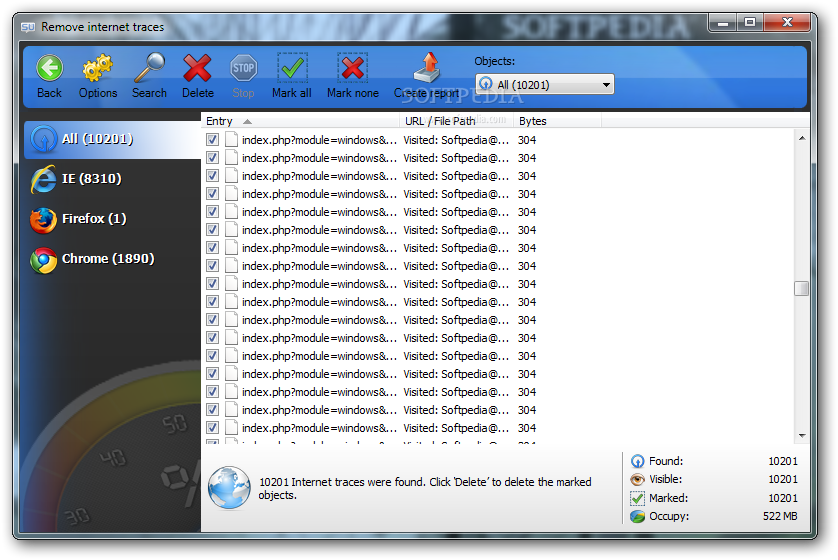Select the Firefox (1) category
The width and height of the screenshot is (838, 560).
pyautogui.click(x=112, y=219)
